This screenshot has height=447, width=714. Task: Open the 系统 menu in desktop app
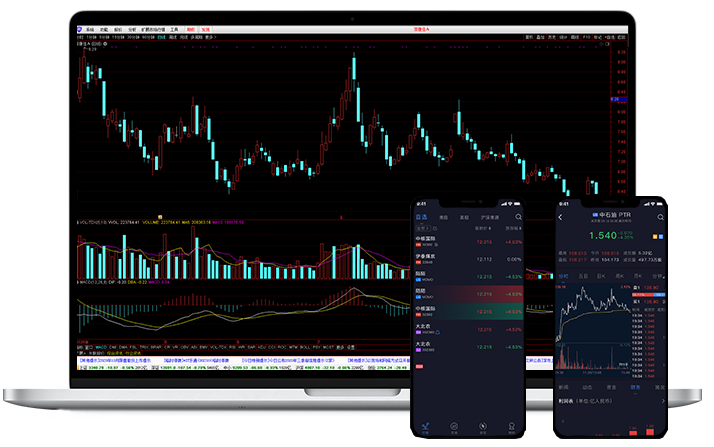tap(92, 29)
